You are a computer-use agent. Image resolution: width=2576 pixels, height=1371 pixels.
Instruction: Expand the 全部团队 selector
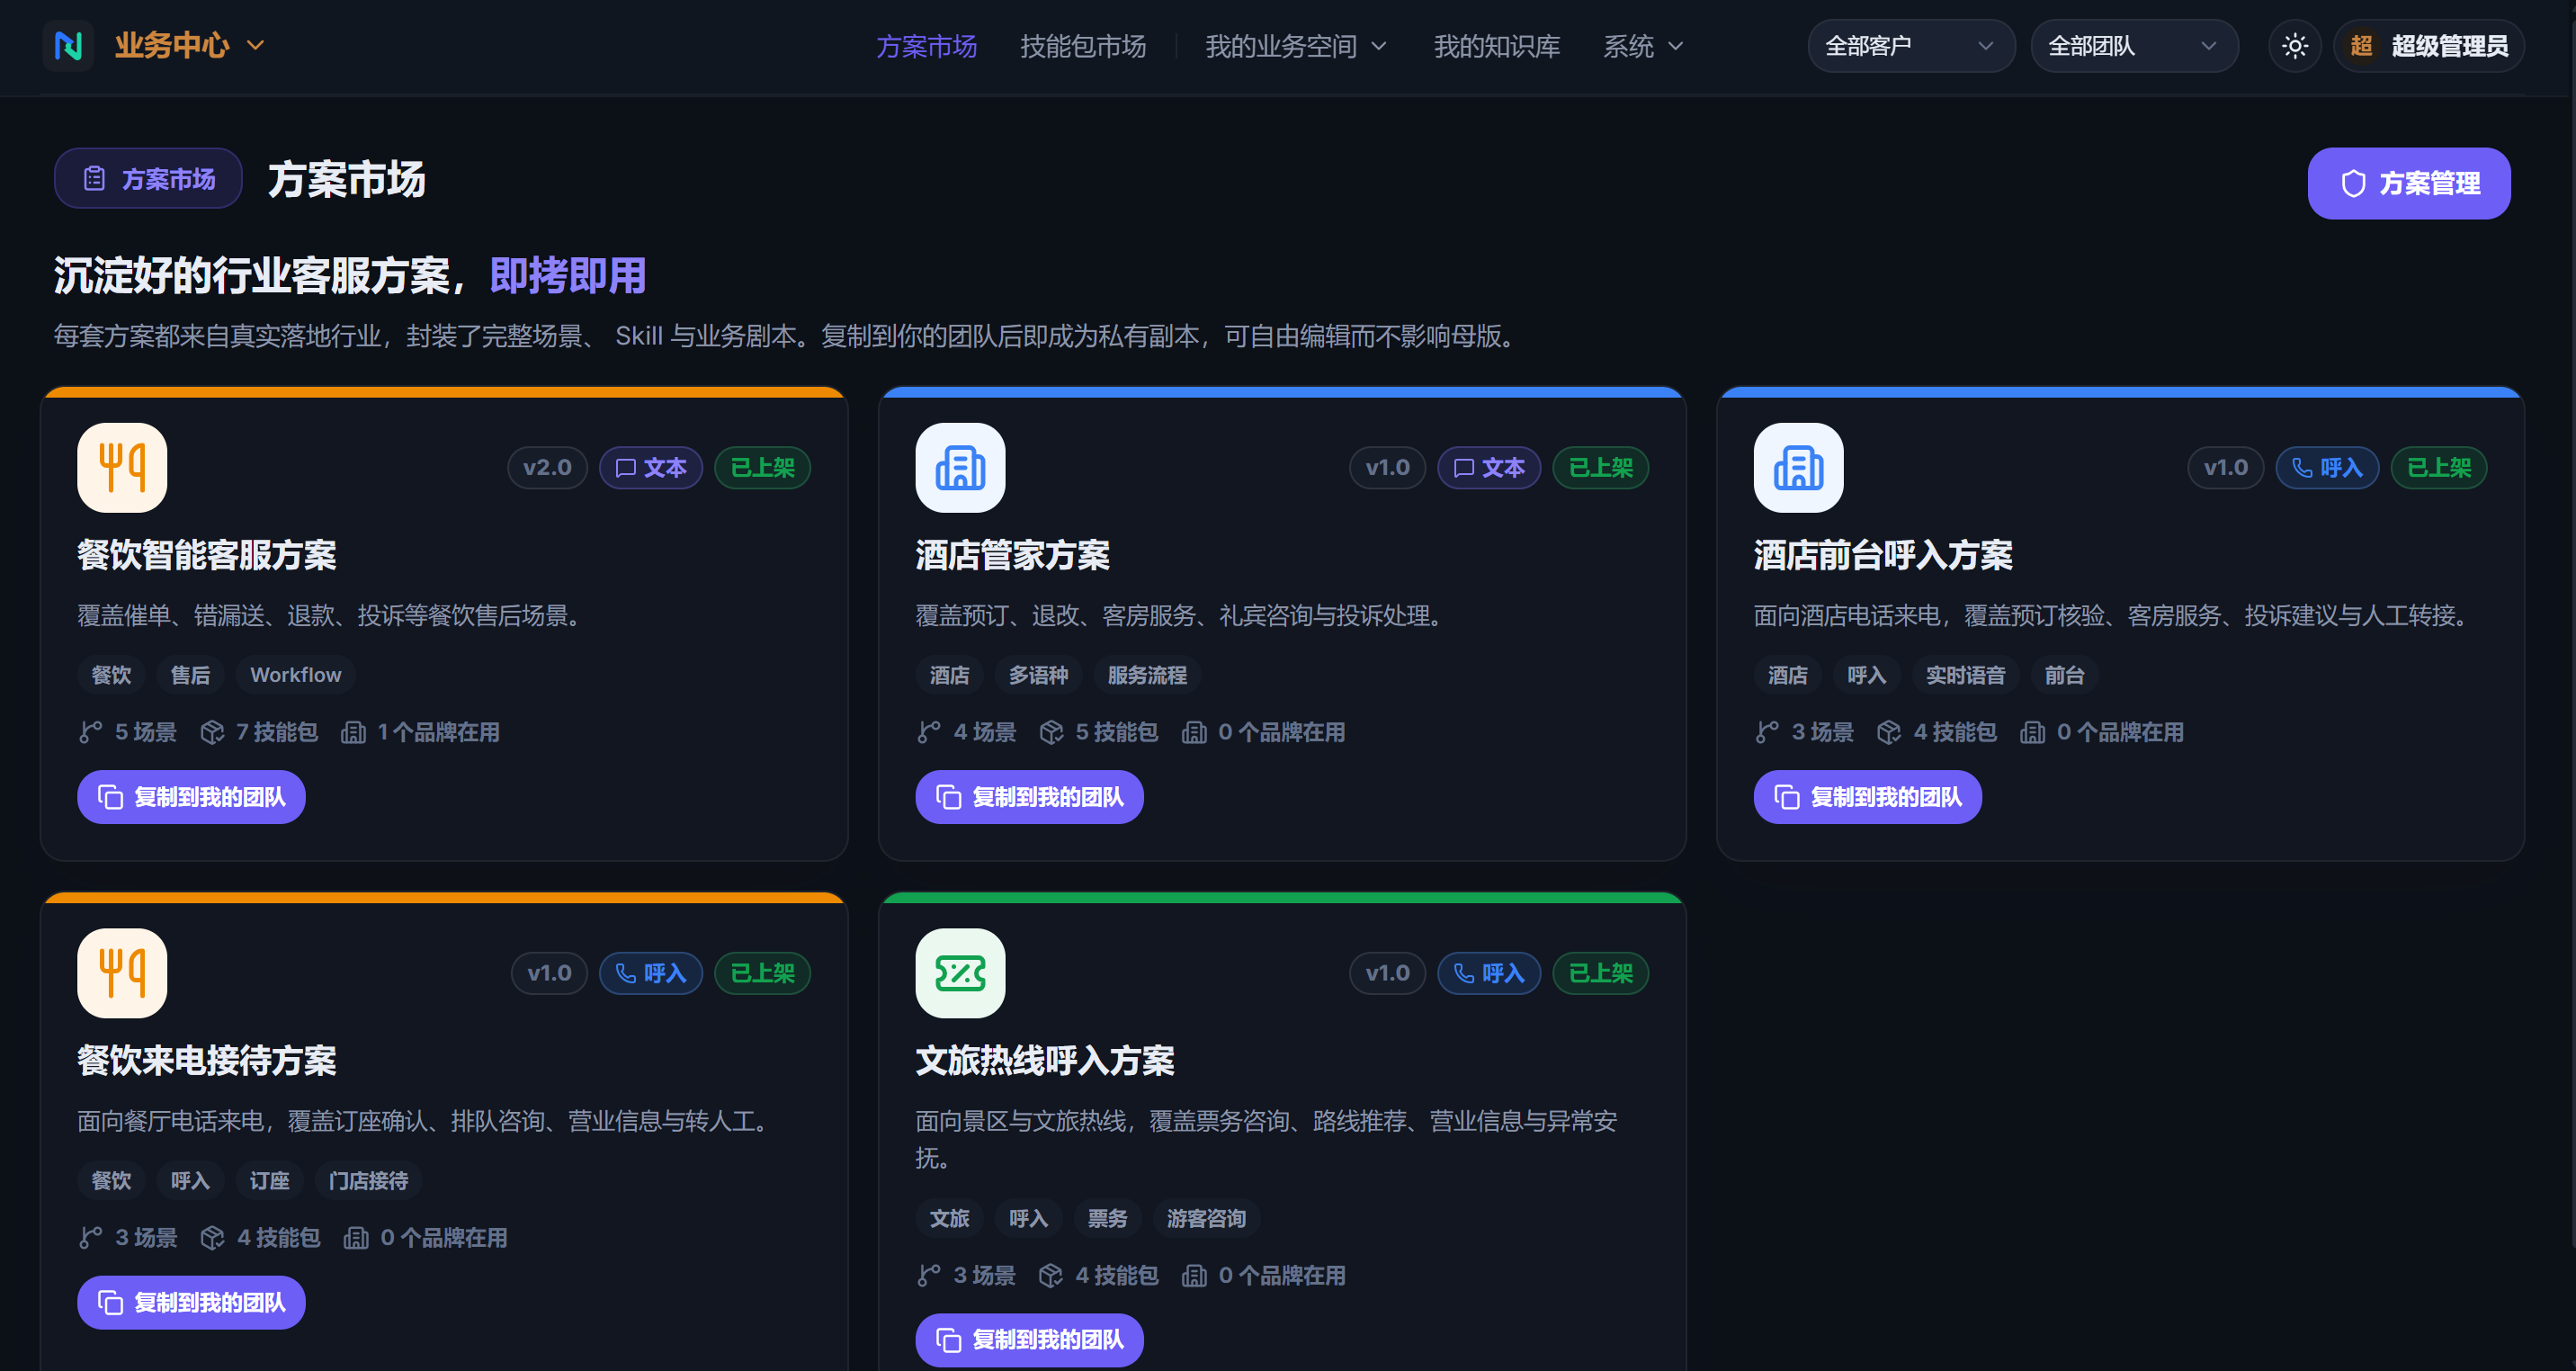[2134, 46]
